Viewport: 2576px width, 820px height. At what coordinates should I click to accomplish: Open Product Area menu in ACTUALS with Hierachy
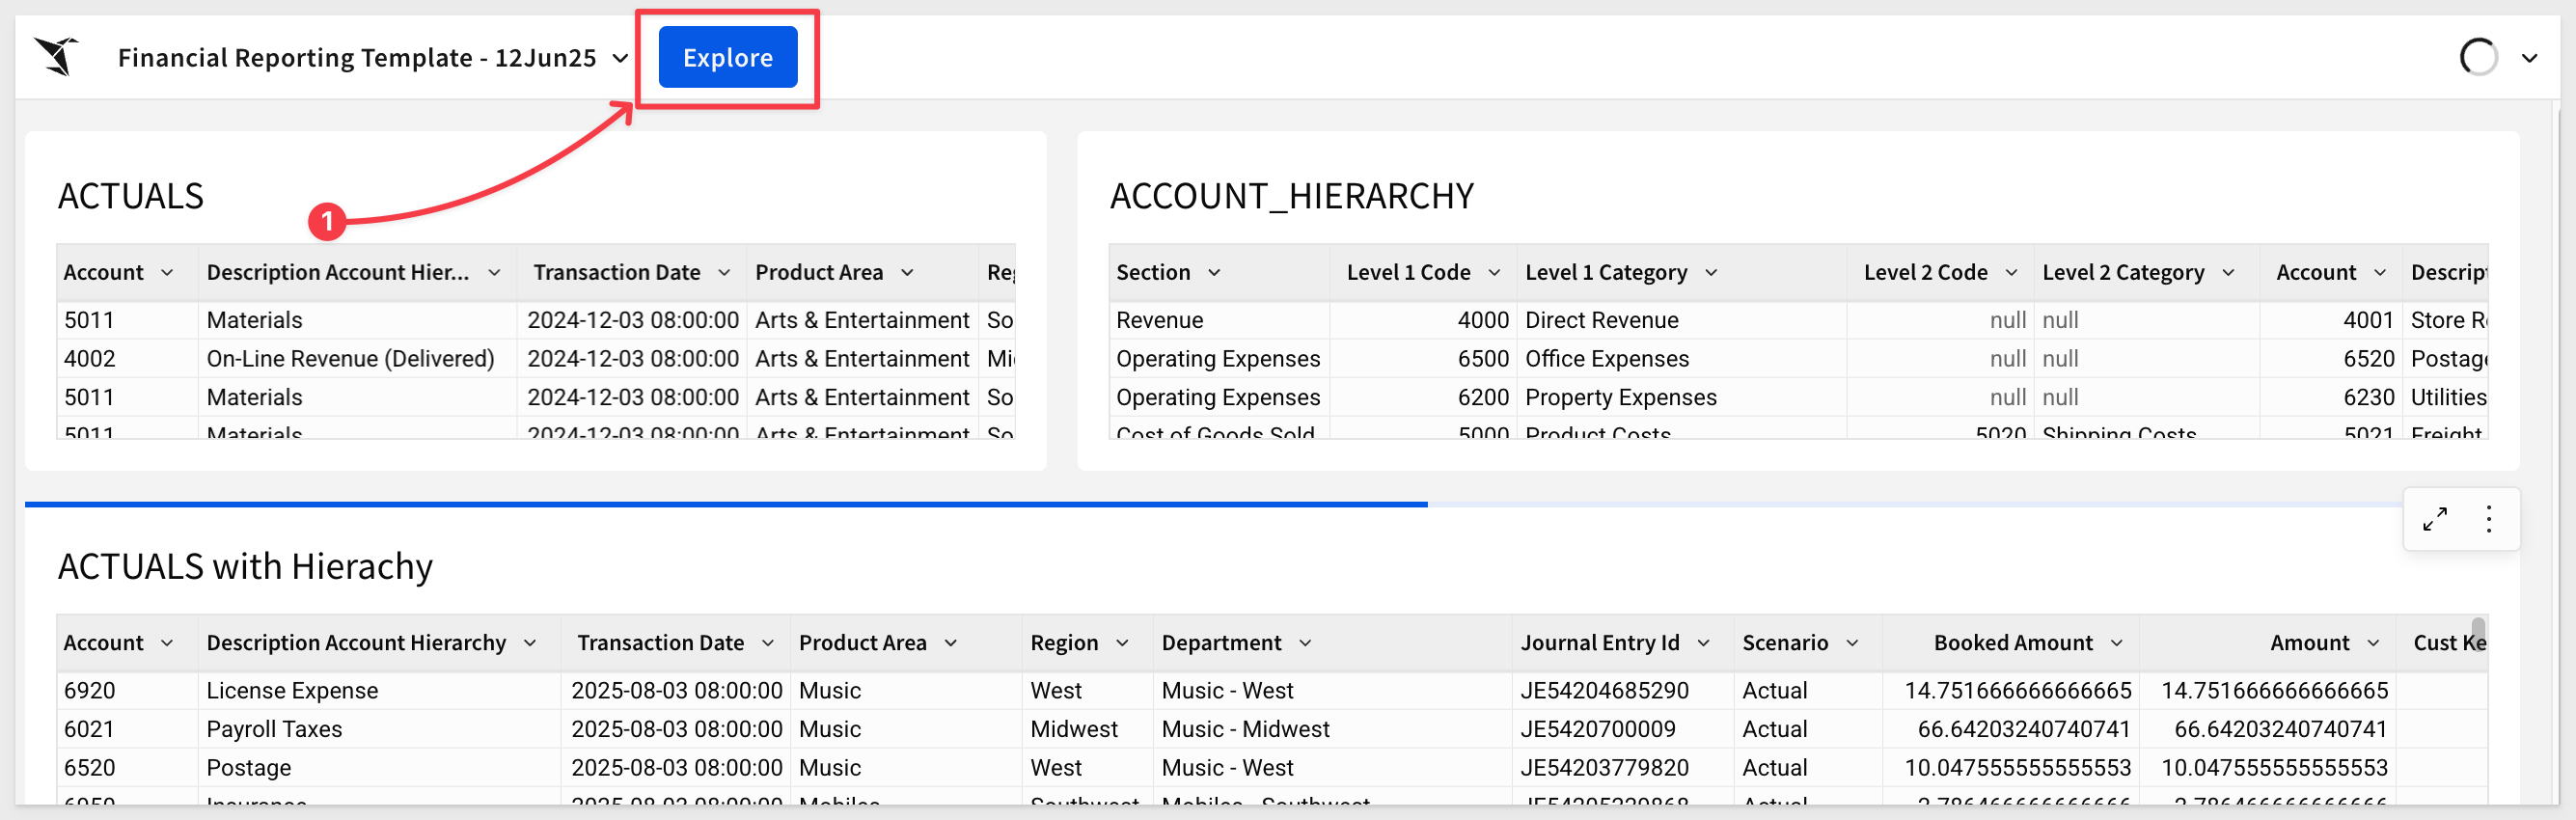tap(951, 643)
